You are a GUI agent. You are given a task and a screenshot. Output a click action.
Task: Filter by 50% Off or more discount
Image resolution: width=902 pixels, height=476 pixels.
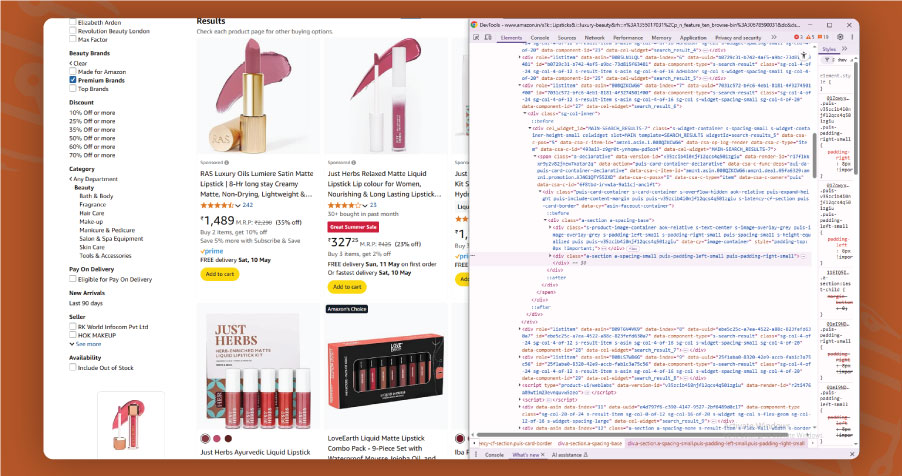[91, 138]
